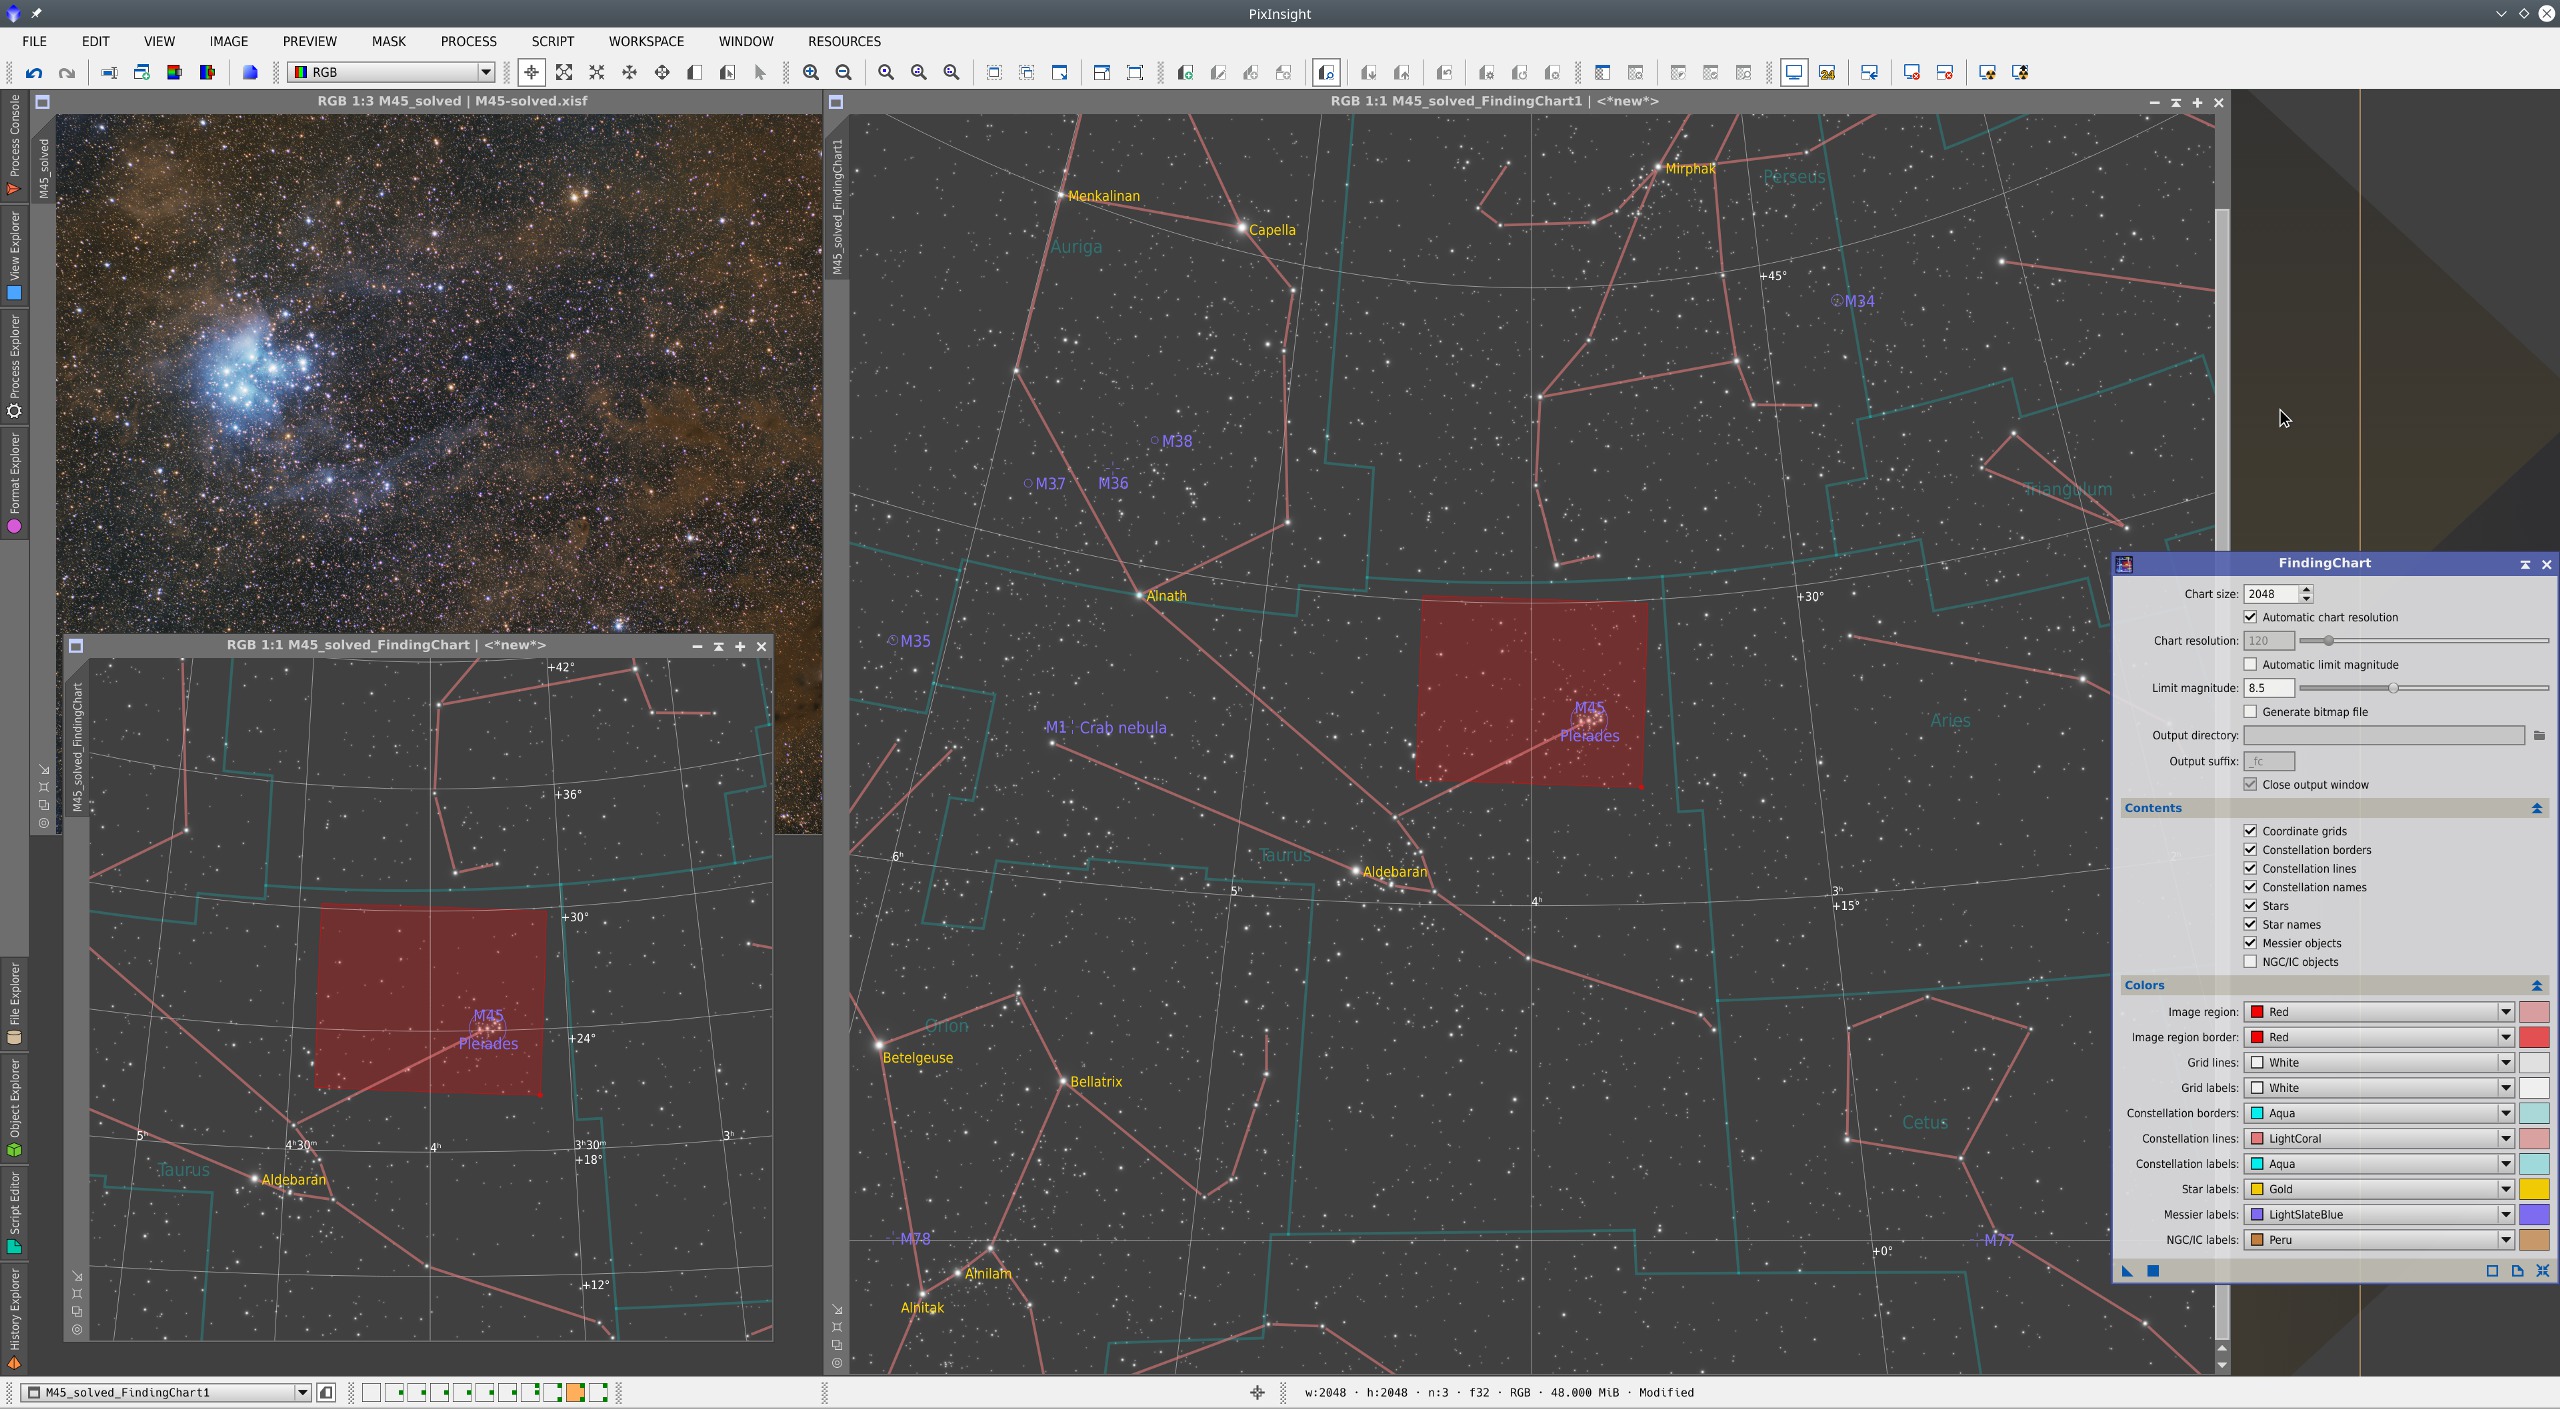Click the NGC/IC labels Peru color swatch
This screenshot has width=2560, height=1409.
click(x=2534, y=1240)
